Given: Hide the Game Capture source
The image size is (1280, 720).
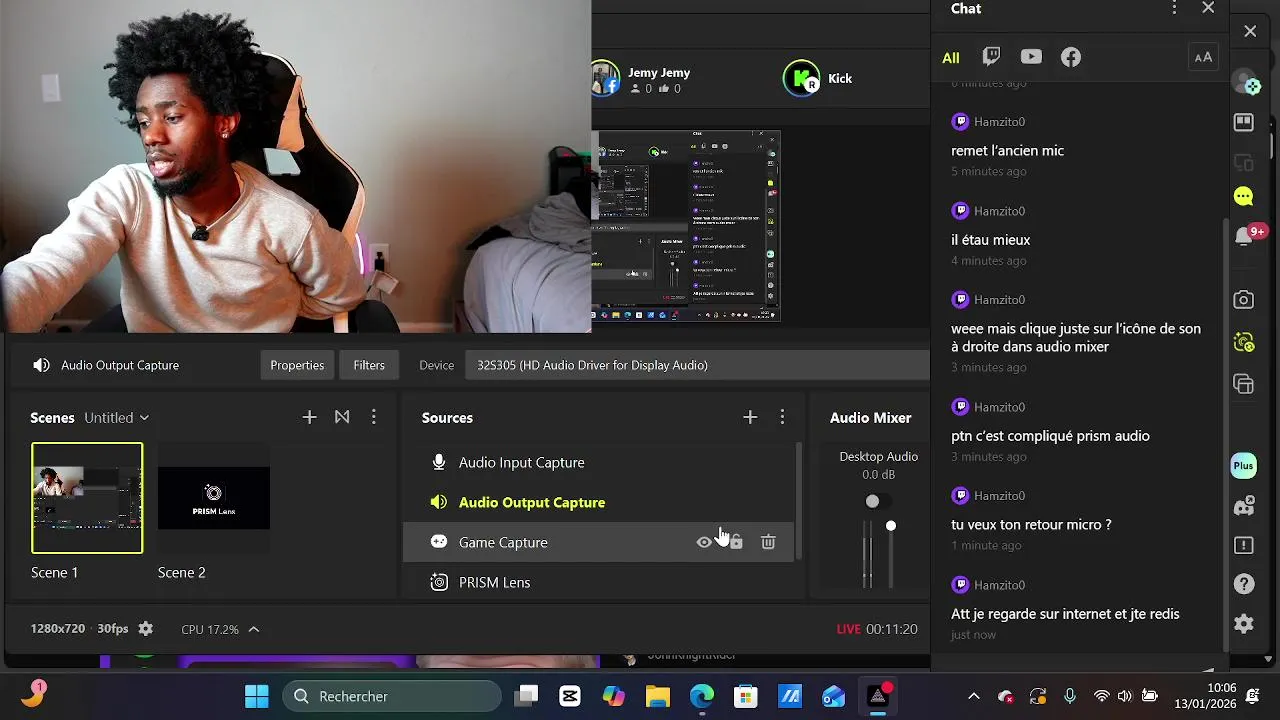Looking at the screenshot, I should click(x=704, y=542).
